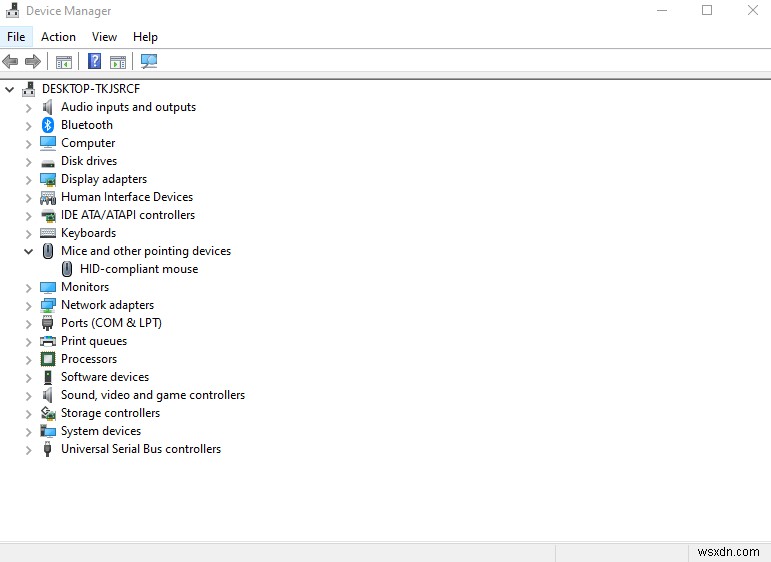Screen dimensions: 771x562
Task: Maximize the Device Manager window
Action: pyautogui.click(x=707, y=10)
